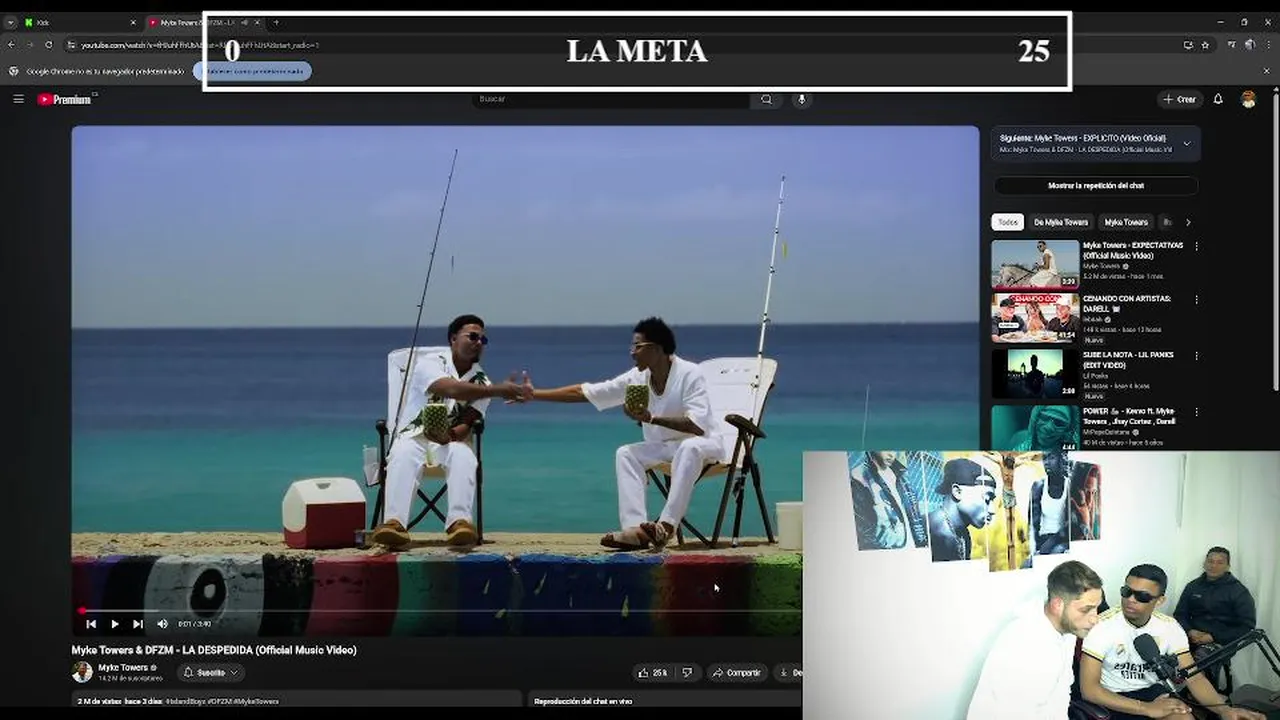This screenshot has height=720, width=1280.
Task: Expand the Siguiente mix playlist panel
Action: tap(1186, 143)
